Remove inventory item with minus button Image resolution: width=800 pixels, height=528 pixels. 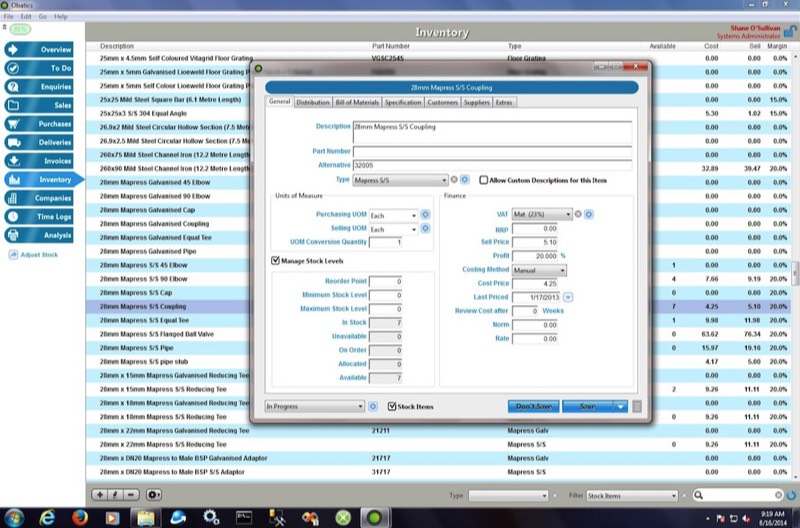131,494
